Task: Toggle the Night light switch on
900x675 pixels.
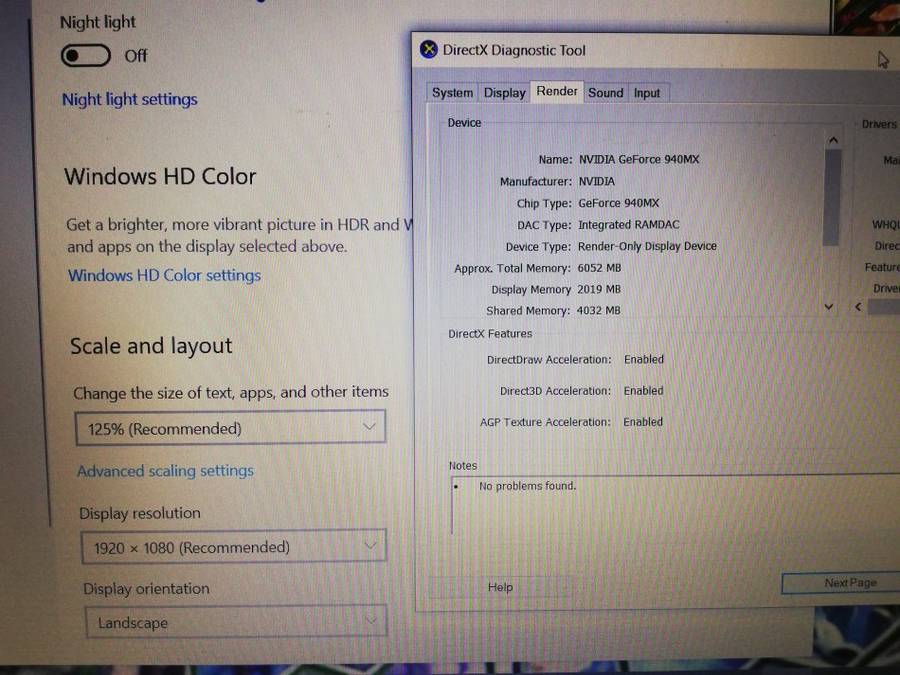Action: tap(85, 57)
